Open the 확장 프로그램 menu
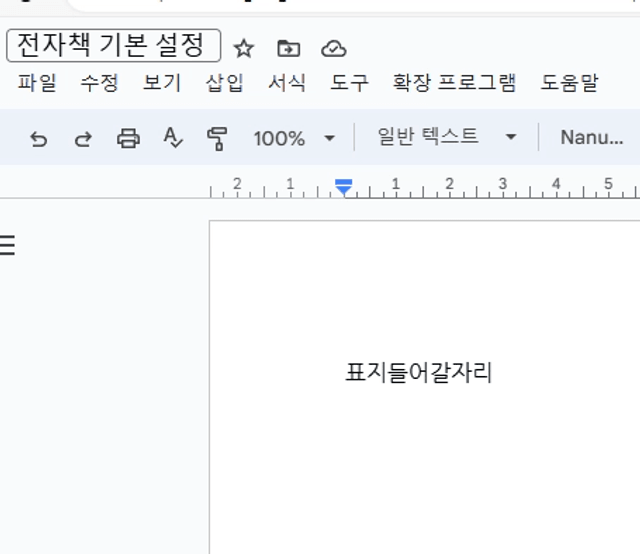 [454, 82]
